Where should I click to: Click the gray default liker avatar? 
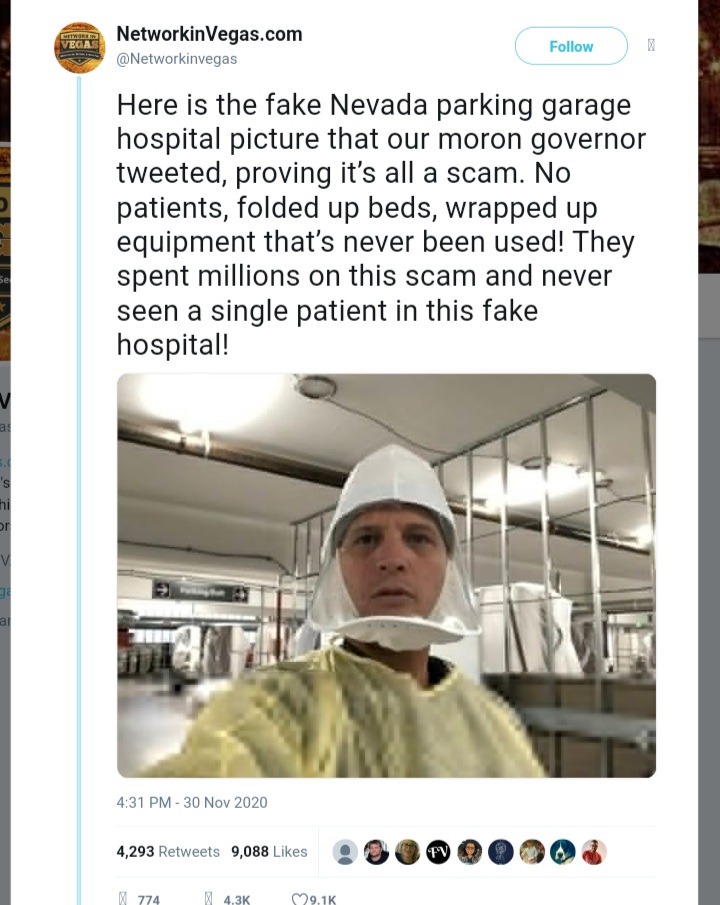click(x=345, y=852)
